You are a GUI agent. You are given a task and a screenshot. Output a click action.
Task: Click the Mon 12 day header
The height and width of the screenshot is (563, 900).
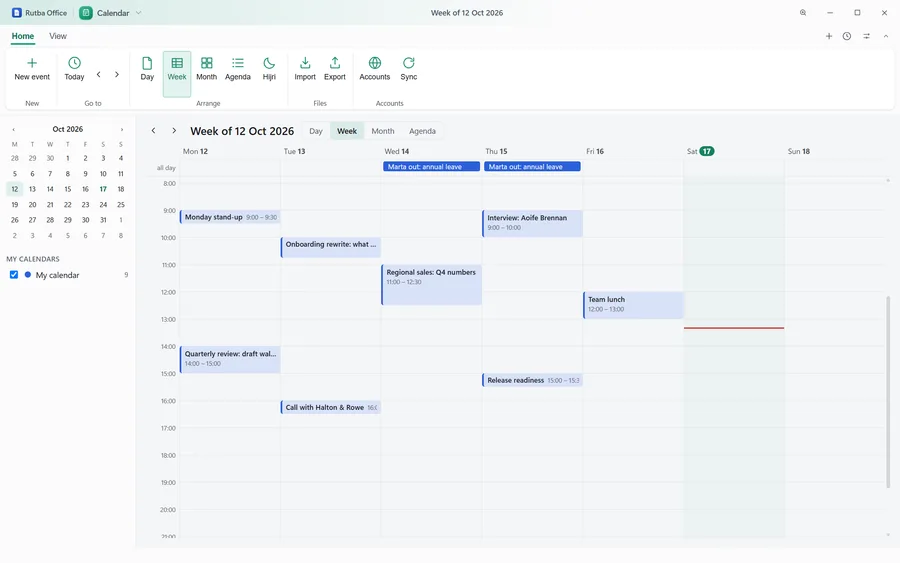[195, 152]
